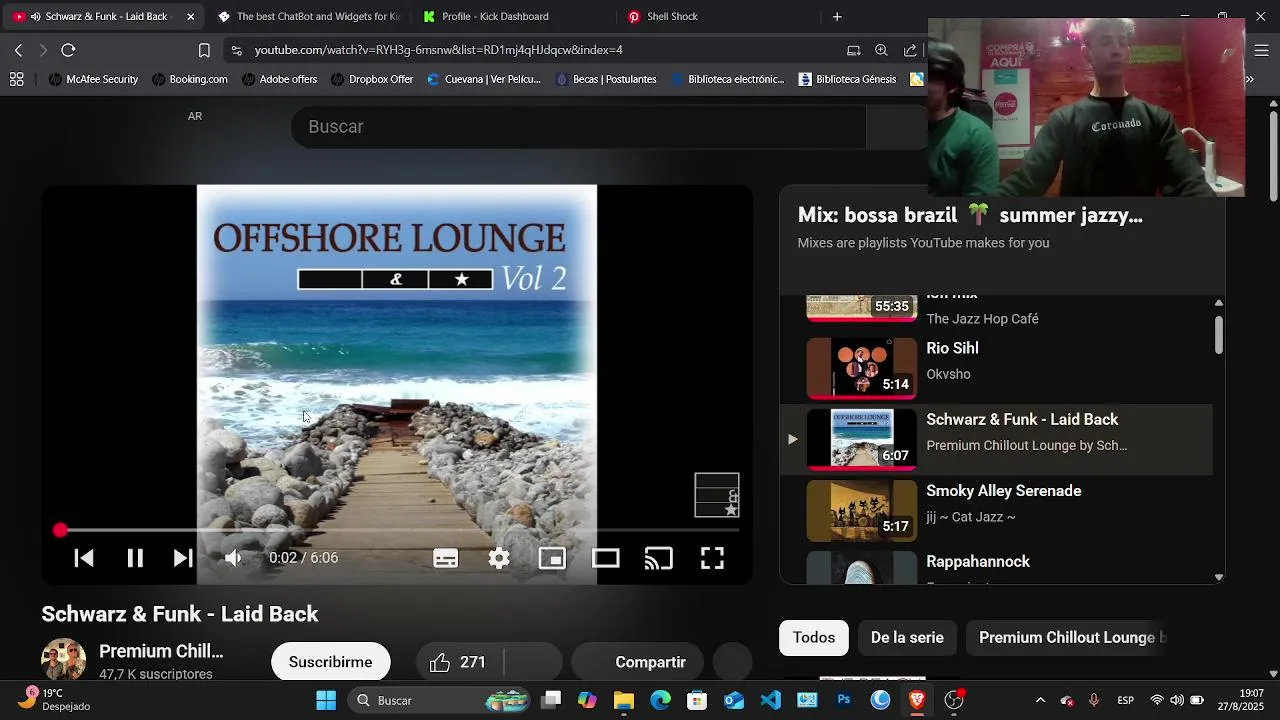Focus the YouTube Buscar search field

pyautogui.click(x=578, y=127)
